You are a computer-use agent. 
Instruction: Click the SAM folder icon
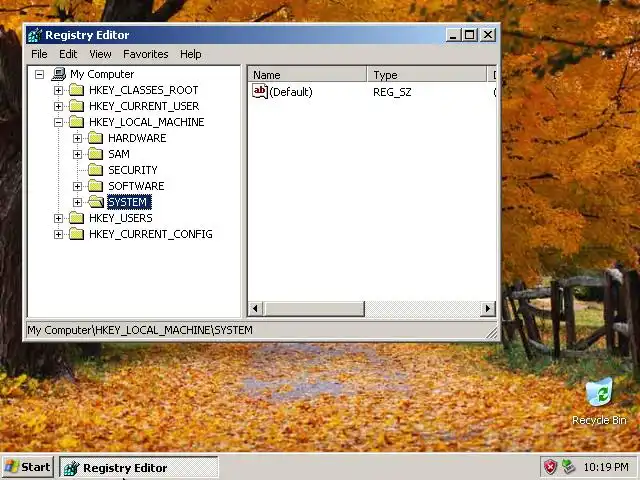click(x=96, y=154)
